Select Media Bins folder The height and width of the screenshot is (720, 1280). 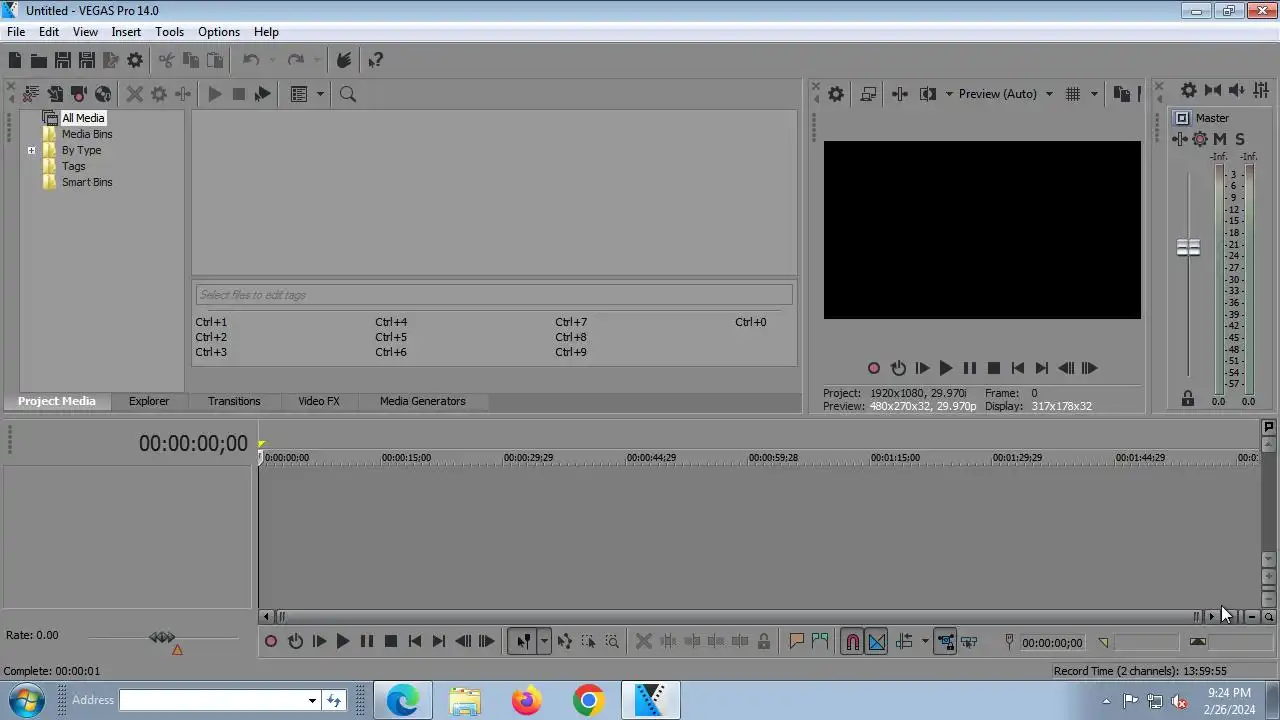tap(87, 134)
